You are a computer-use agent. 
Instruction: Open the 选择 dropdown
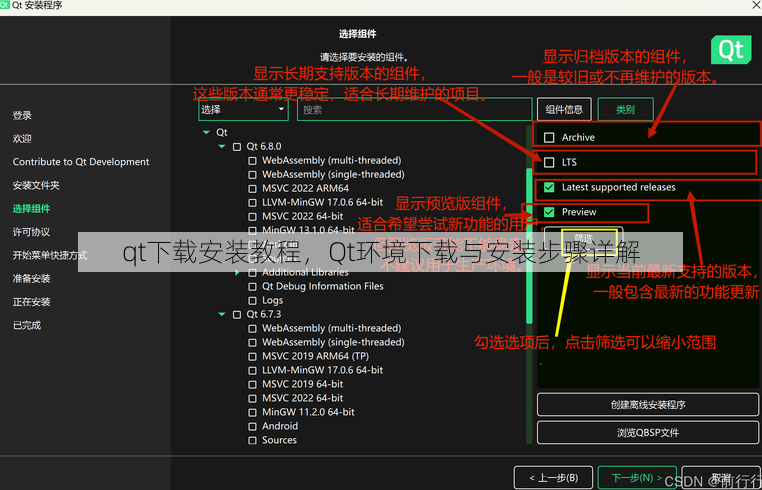(243, 110)
